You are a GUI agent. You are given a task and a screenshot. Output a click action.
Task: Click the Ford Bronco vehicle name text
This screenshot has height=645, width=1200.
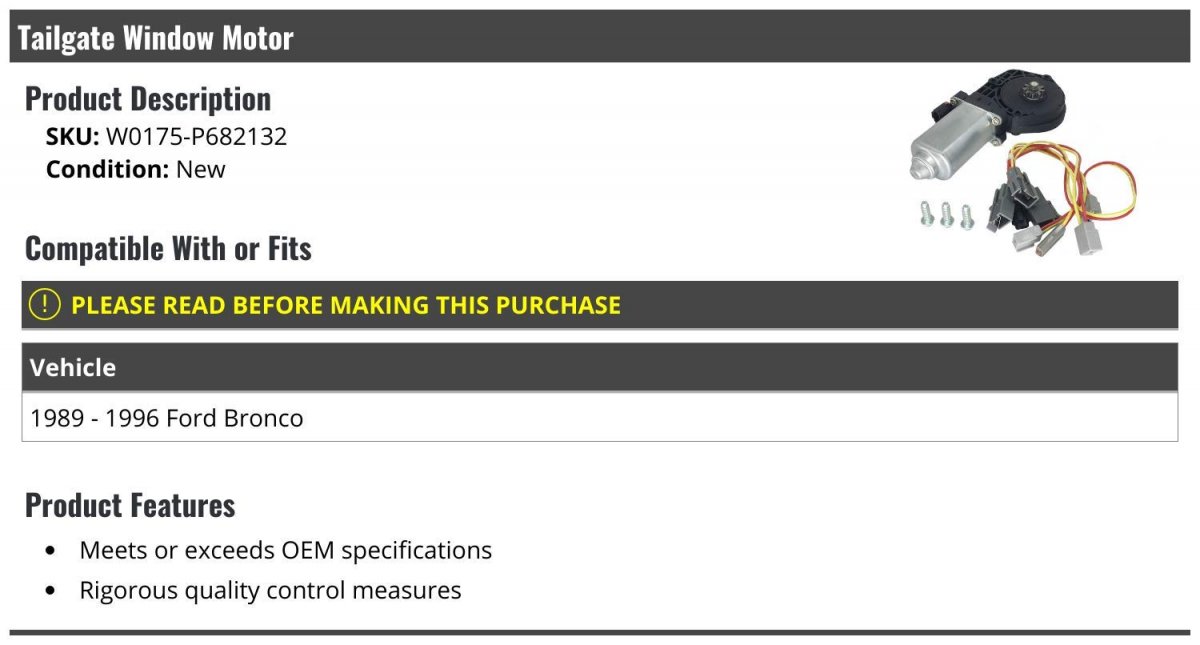tap(235, 418)
